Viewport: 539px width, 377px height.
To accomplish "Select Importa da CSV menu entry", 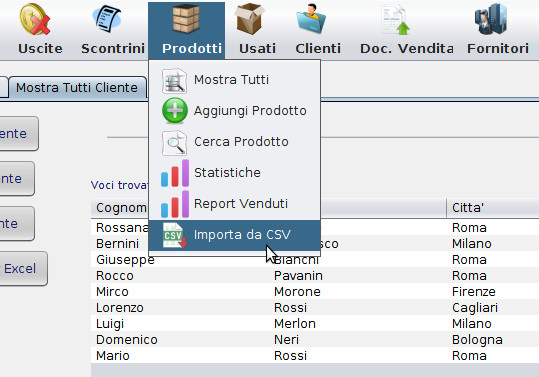I will coord(234,235).
